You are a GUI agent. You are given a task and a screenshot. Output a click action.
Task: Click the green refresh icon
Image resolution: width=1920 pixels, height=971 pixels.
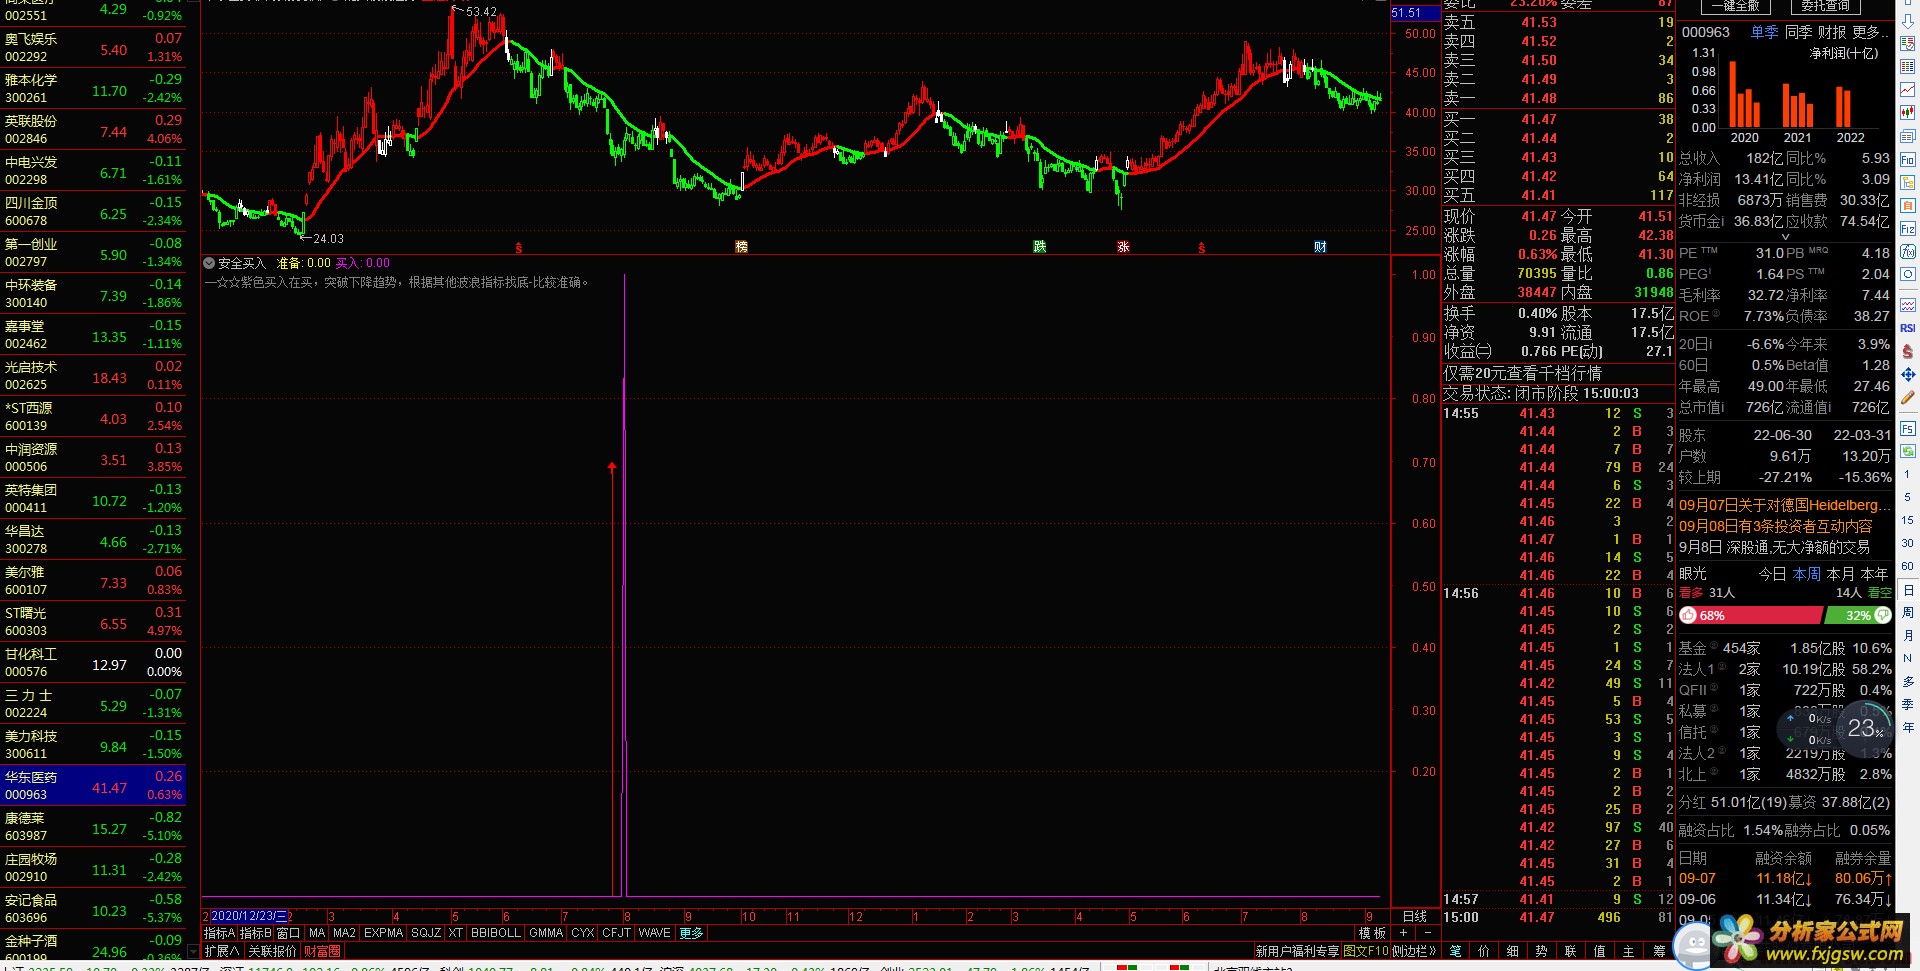coord(1908,450)
